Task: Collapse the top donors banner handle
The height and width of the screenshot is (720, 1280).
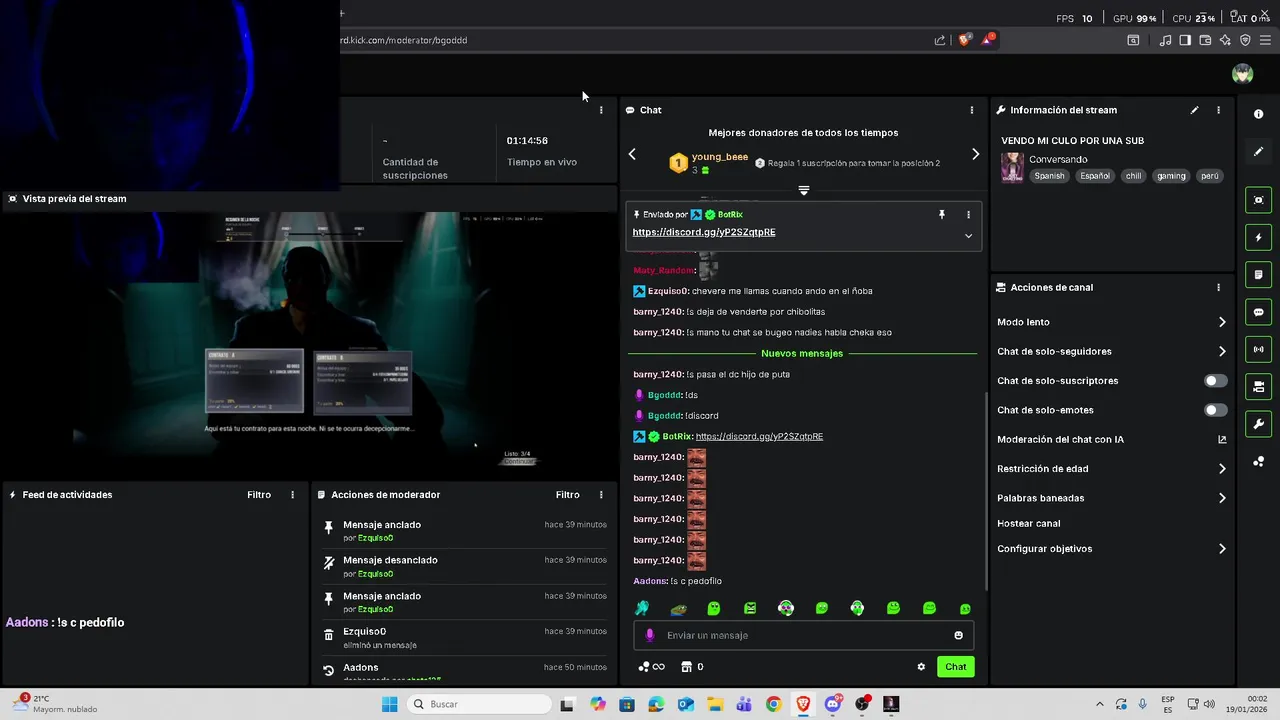Action: pyautogui.click(x=803, y=190)
